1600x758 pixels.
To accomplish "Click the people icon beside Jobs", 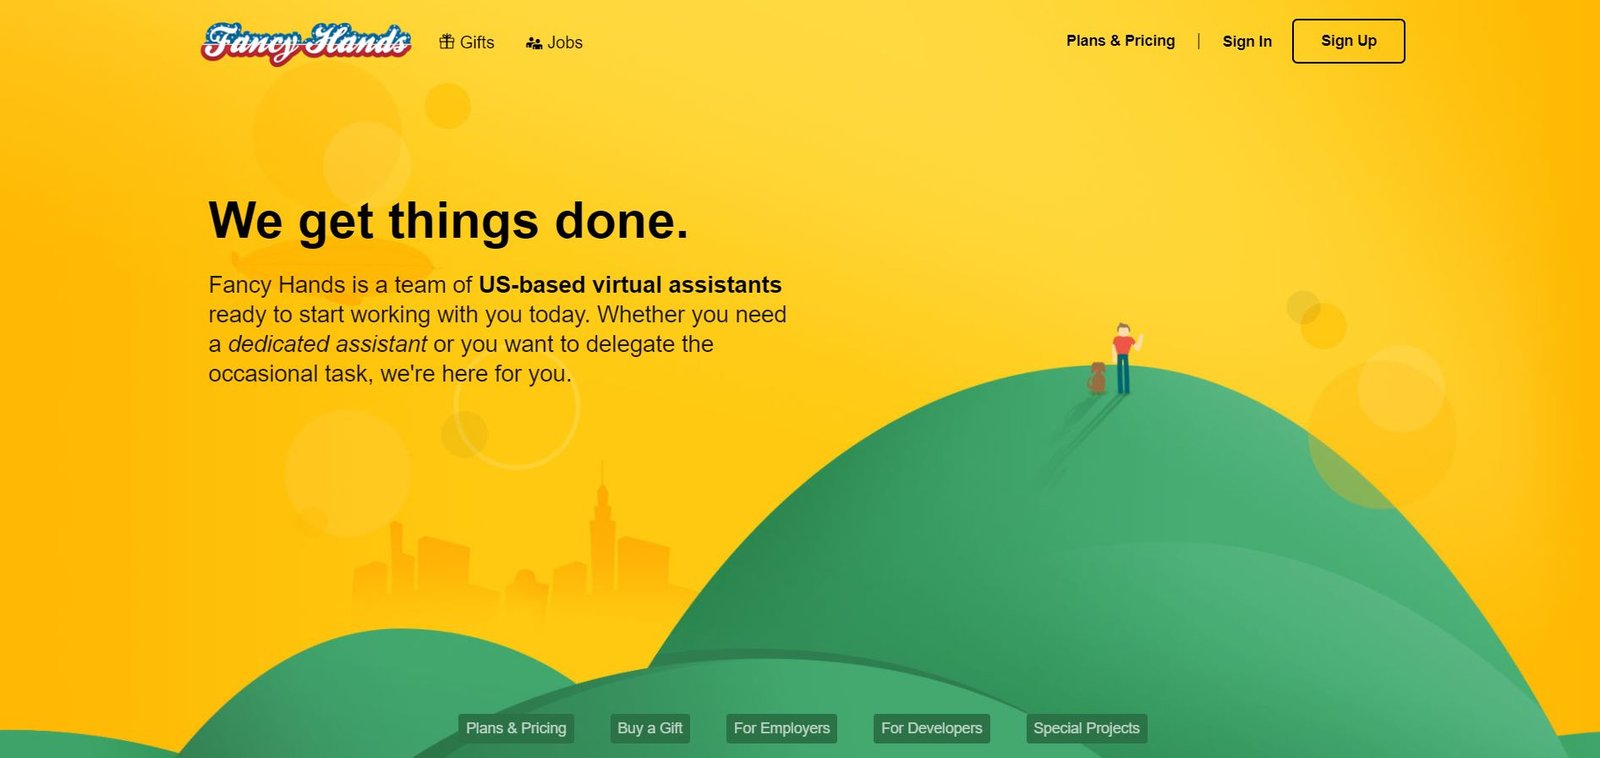I will [x=534, y=43].
